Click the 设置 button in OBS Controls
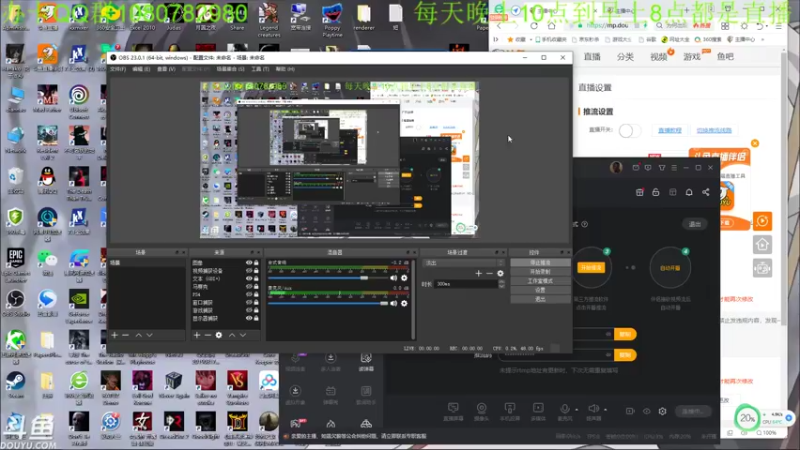Image resolution: width=800 pixels, height=450 pixels. click(x=540, y=290)
